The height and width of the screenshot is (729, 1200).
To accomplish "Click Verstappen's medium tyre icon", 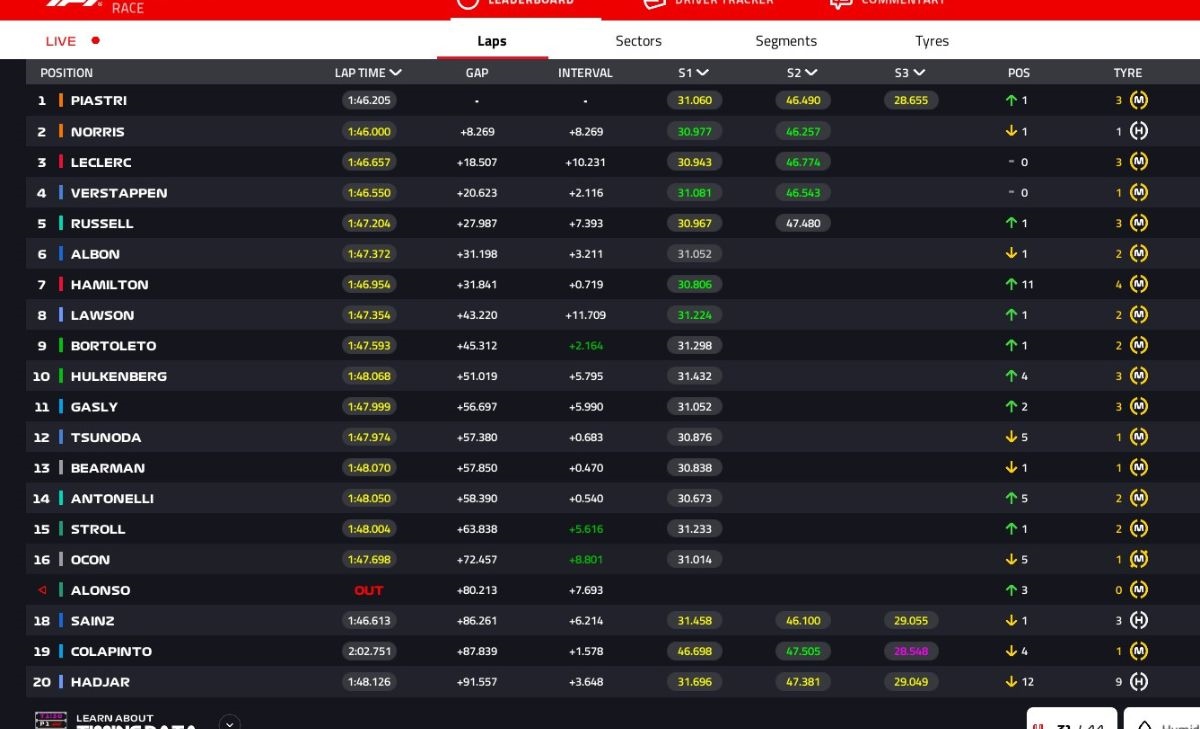I will tap(1138, 192).
